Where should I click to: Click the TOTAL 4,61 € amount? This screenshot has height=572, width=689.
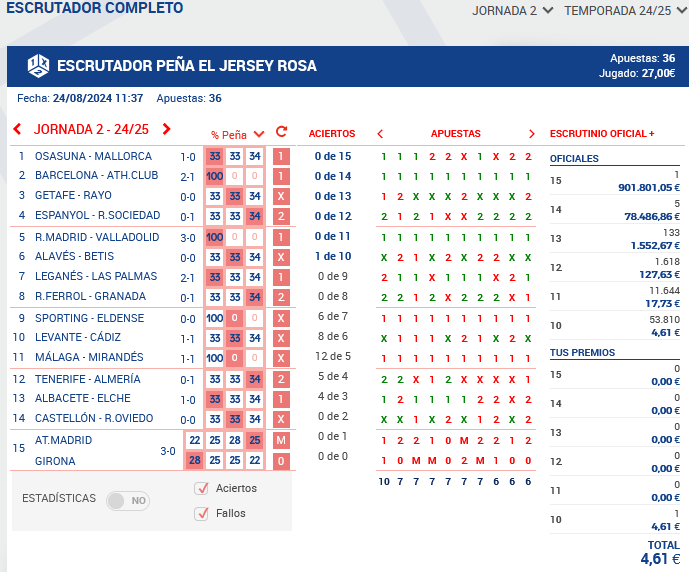tap(660, 559)
